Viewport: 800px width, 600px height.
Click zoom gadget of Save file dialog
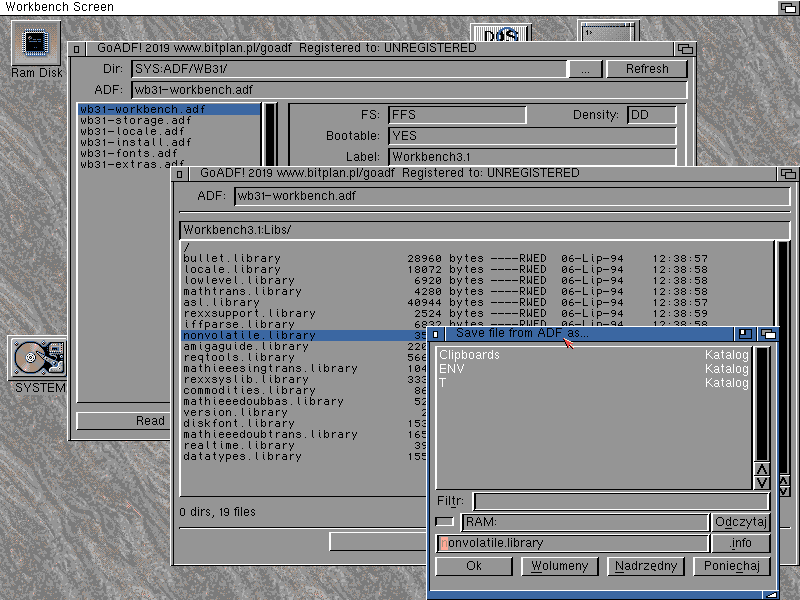[x=745, y=334]
